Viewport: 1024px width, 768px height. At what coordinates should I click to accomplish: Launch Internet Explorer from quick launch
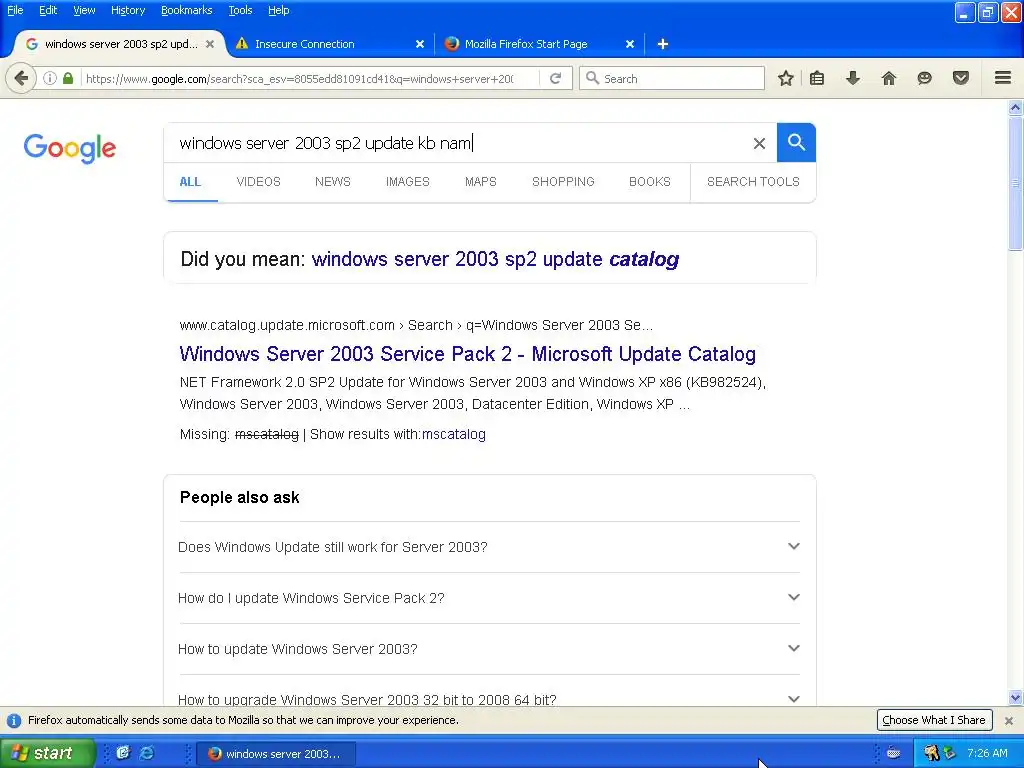(147, 753)
